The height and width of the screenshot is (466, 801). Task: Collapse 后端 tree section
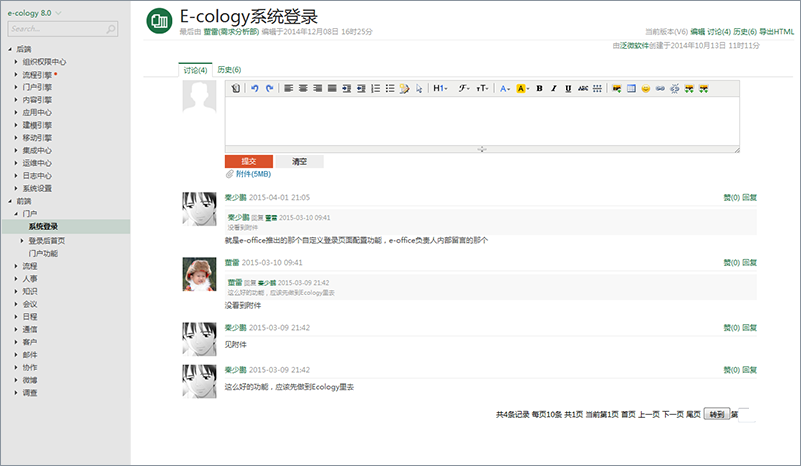tap(10, 49)
